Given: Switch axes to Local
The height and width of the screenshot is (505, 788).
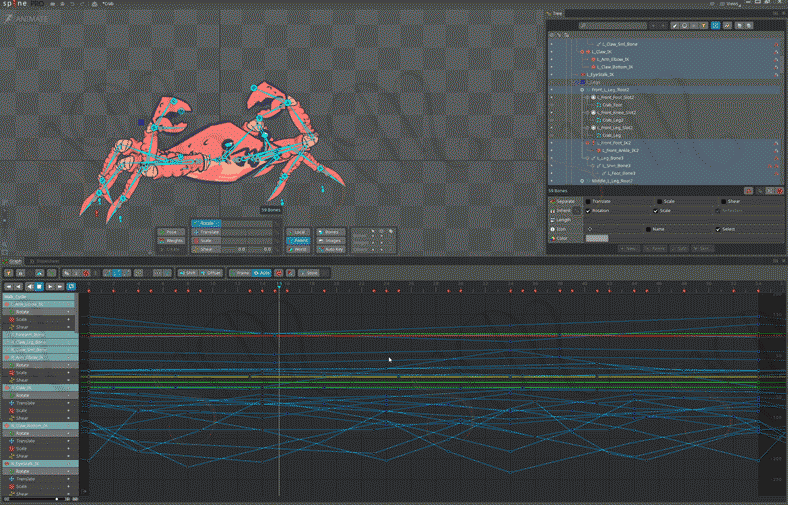Looking at the screenshot, I should click(299, 232).
